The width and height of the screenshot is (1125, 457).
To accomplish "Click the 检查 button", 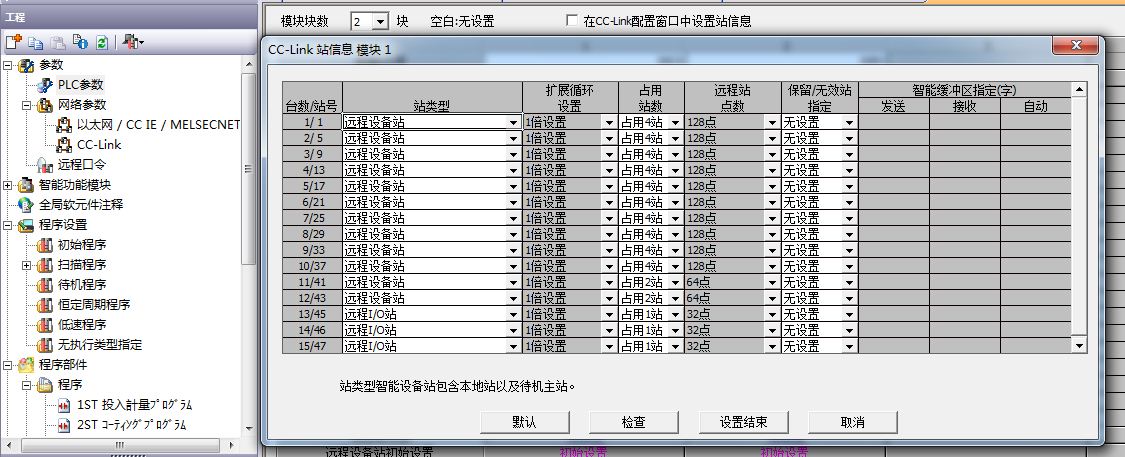I will pos(633,422).
